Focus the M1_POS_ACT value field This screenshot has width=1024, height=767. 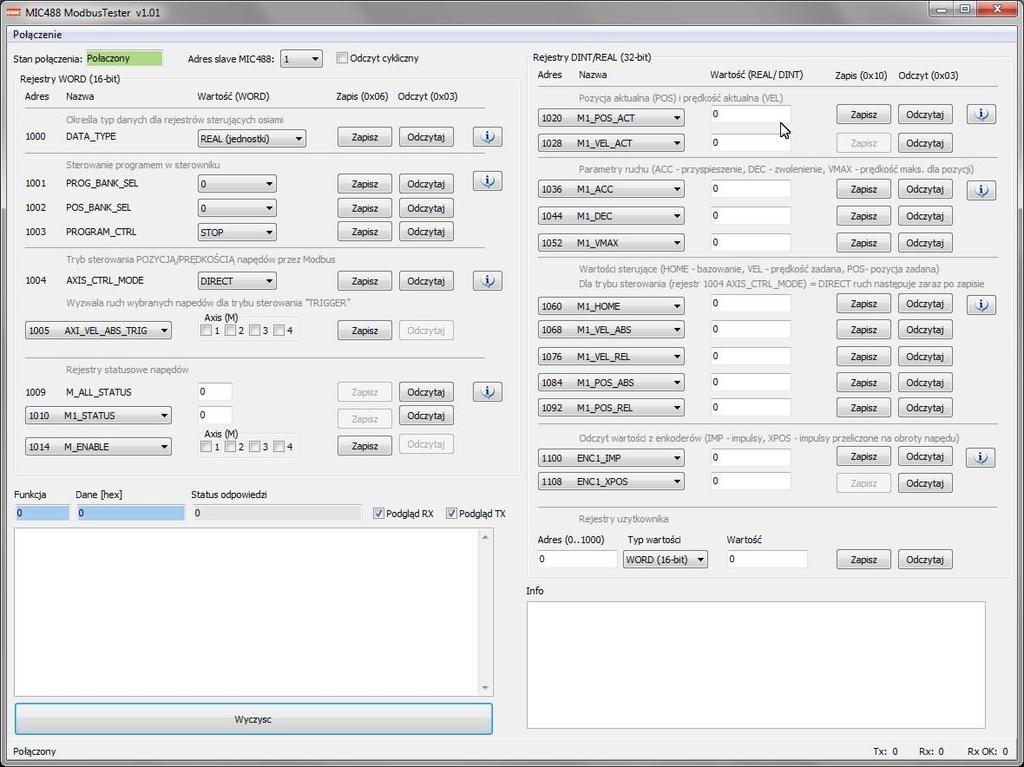[750, 114]
